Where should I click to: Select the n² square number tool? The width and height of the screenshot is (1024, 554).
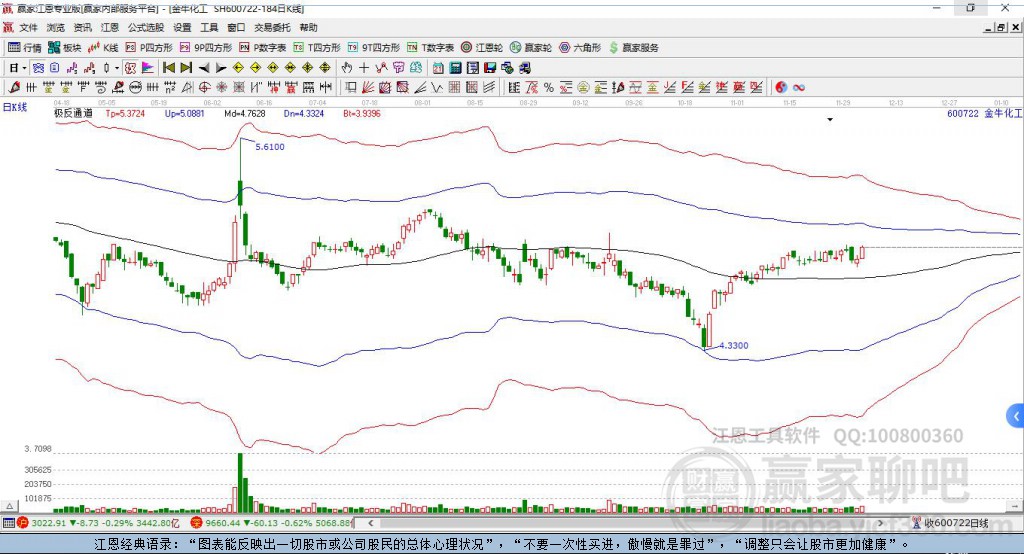click(x=170, y=88)
